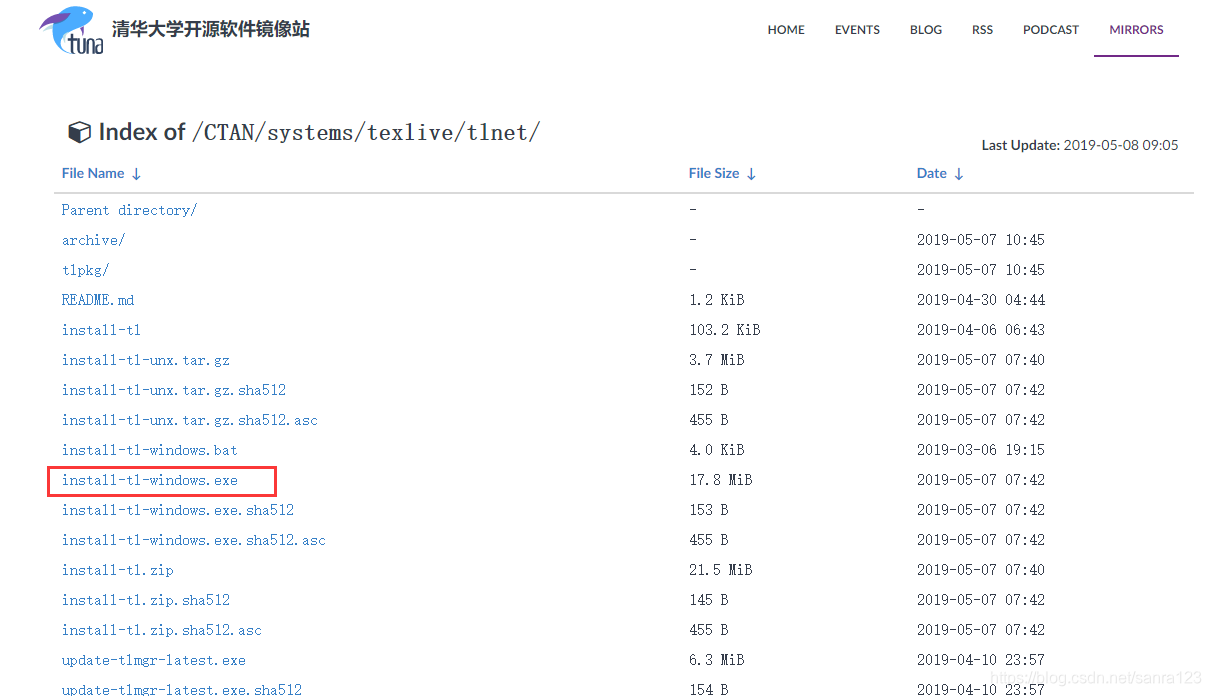Download install-tl-windows.exe
The width and height of the screenshot is (1211, 696).
[149, 480]
